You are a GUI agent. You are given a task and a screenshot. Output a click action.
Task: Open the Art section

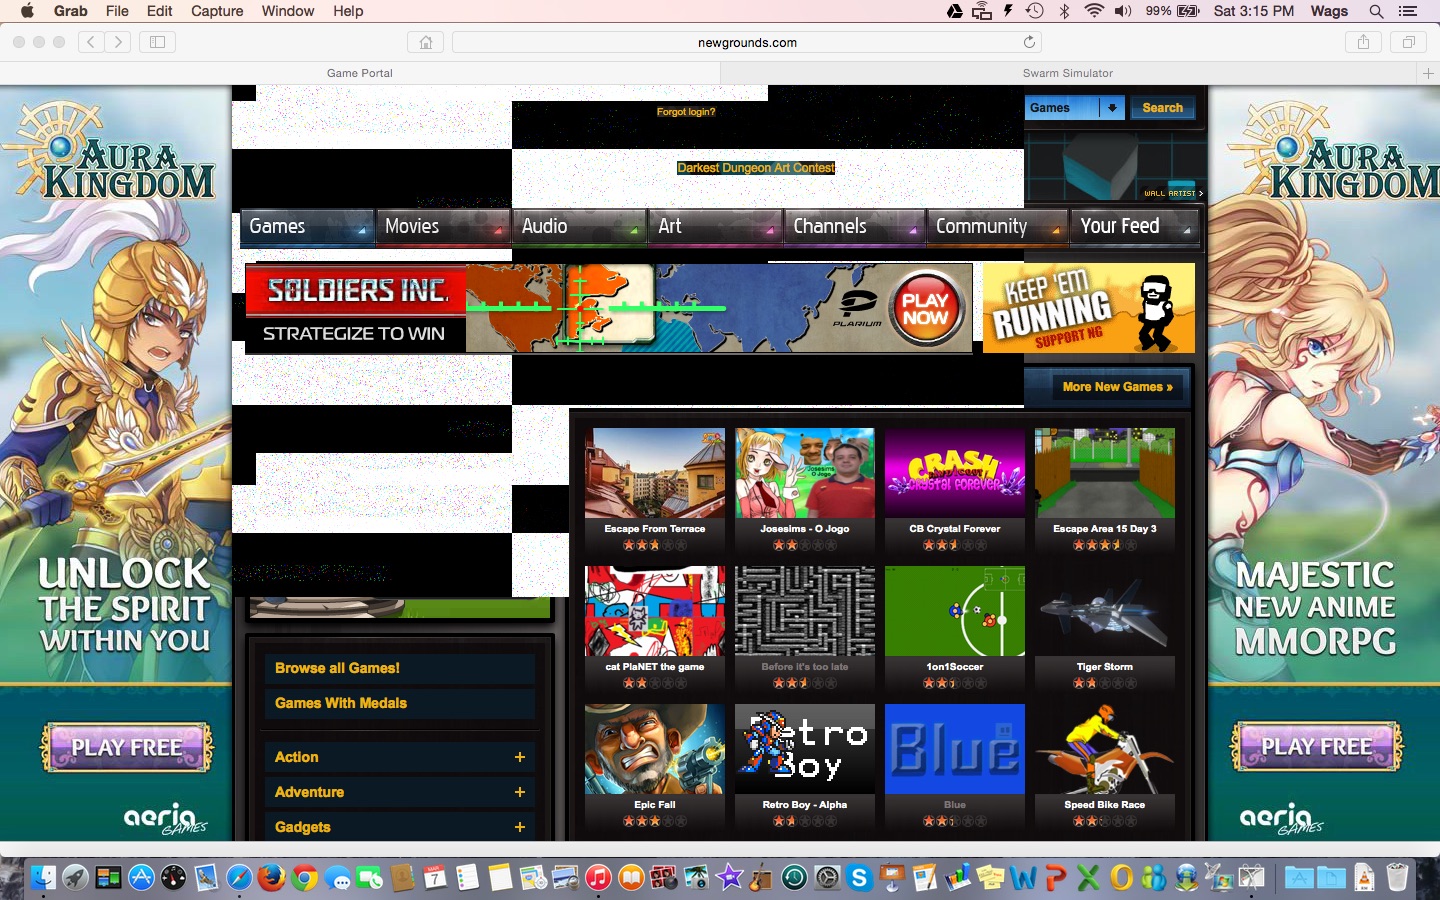tap(715, 227)
